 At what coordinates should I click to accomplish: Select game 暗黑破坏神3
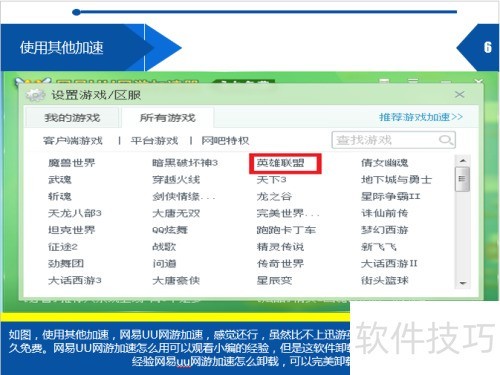click(185, 163)
